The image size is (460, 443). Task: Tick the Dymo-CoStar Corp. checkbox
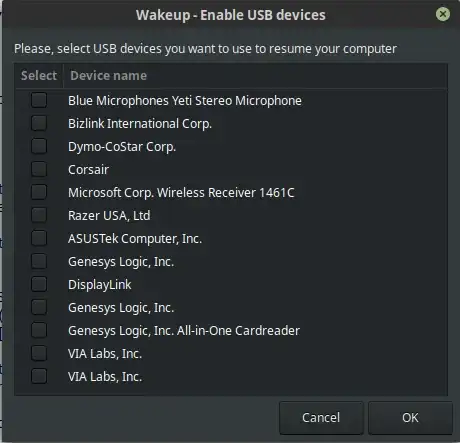39,146
